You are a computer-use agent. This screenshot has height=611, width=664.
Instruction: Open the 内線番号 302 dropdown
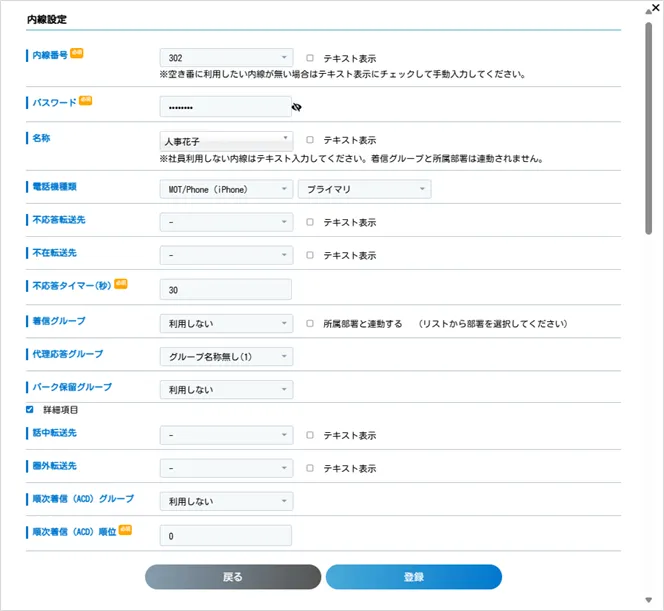coord(226,59)
